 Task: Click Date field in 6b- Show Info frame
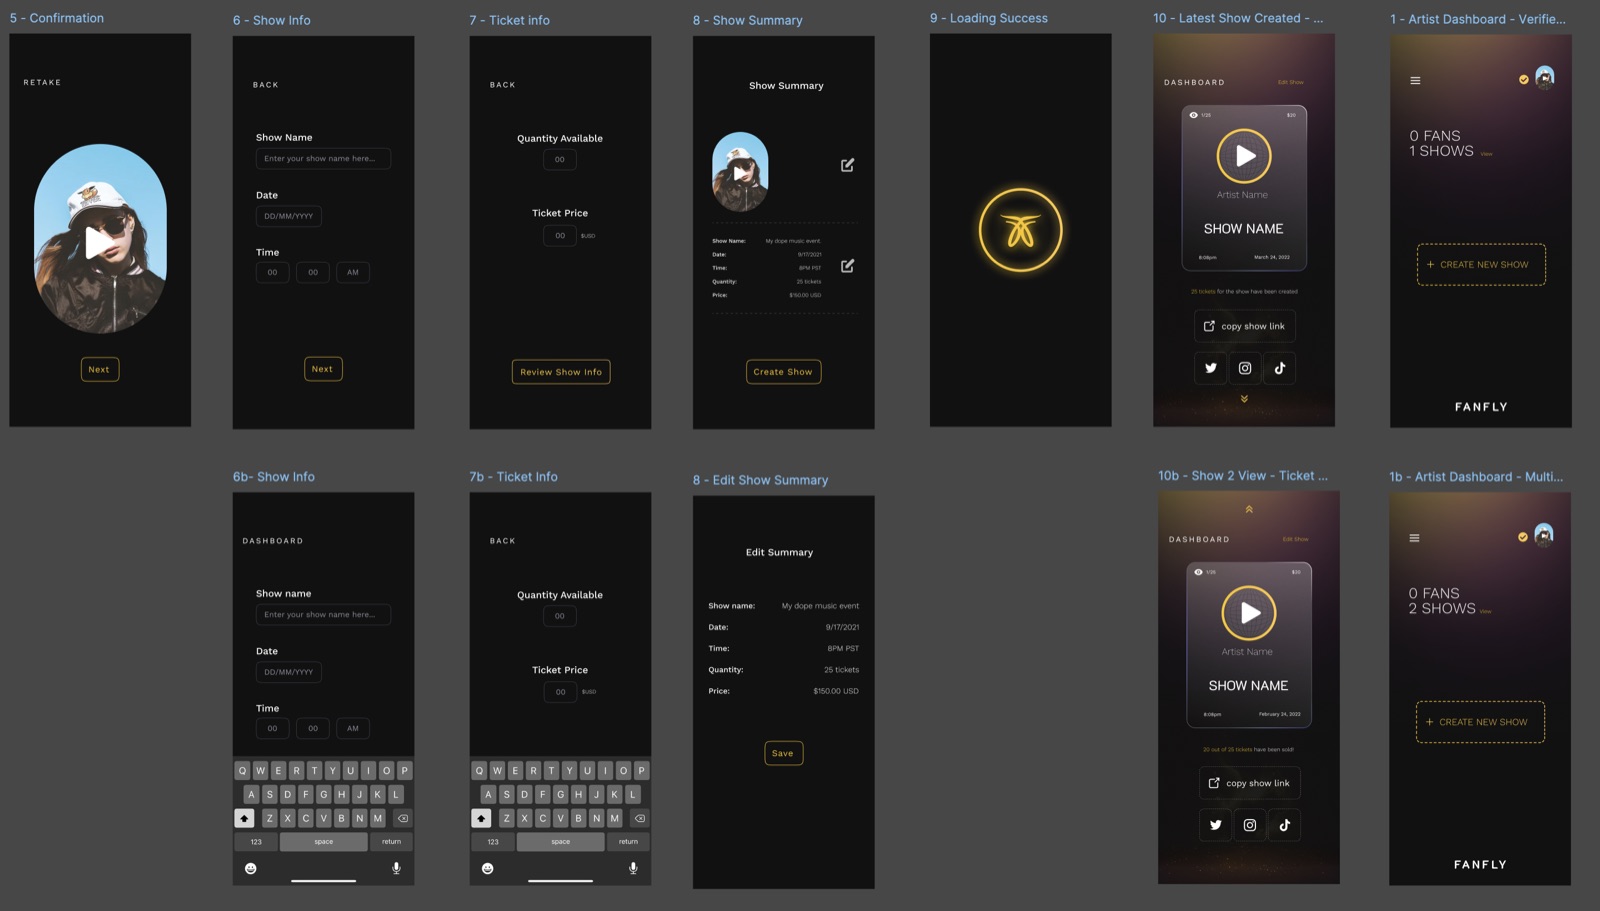pos(288,672)
